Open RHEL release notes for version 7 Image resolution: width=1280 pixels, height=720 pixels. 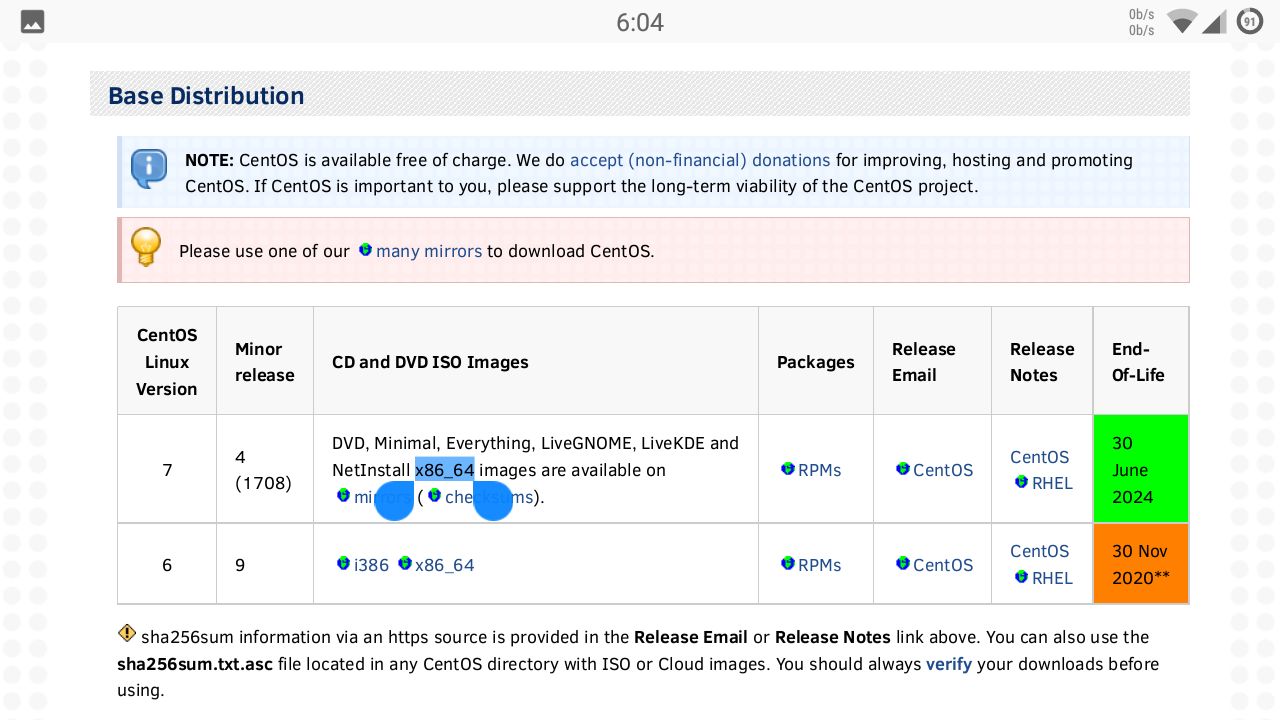tap(1052, 483)
